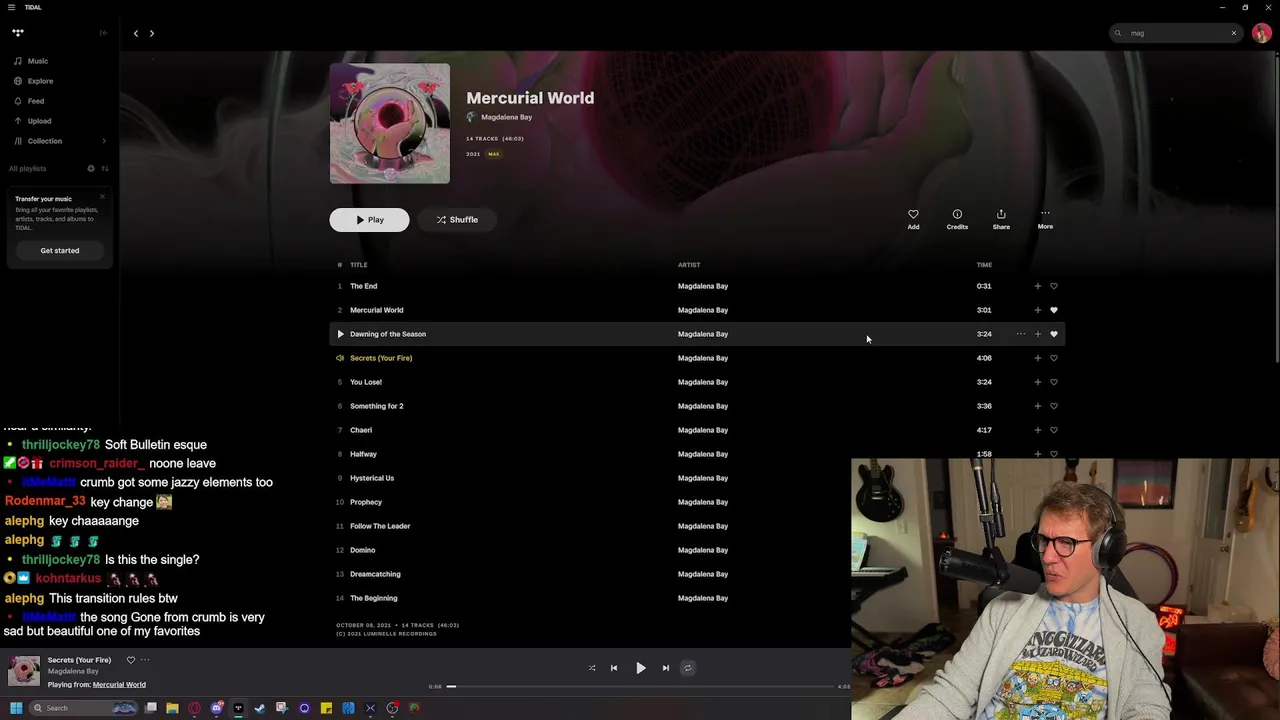
Task: Play the Mercurial World album
Action: (x=369, y=220)
